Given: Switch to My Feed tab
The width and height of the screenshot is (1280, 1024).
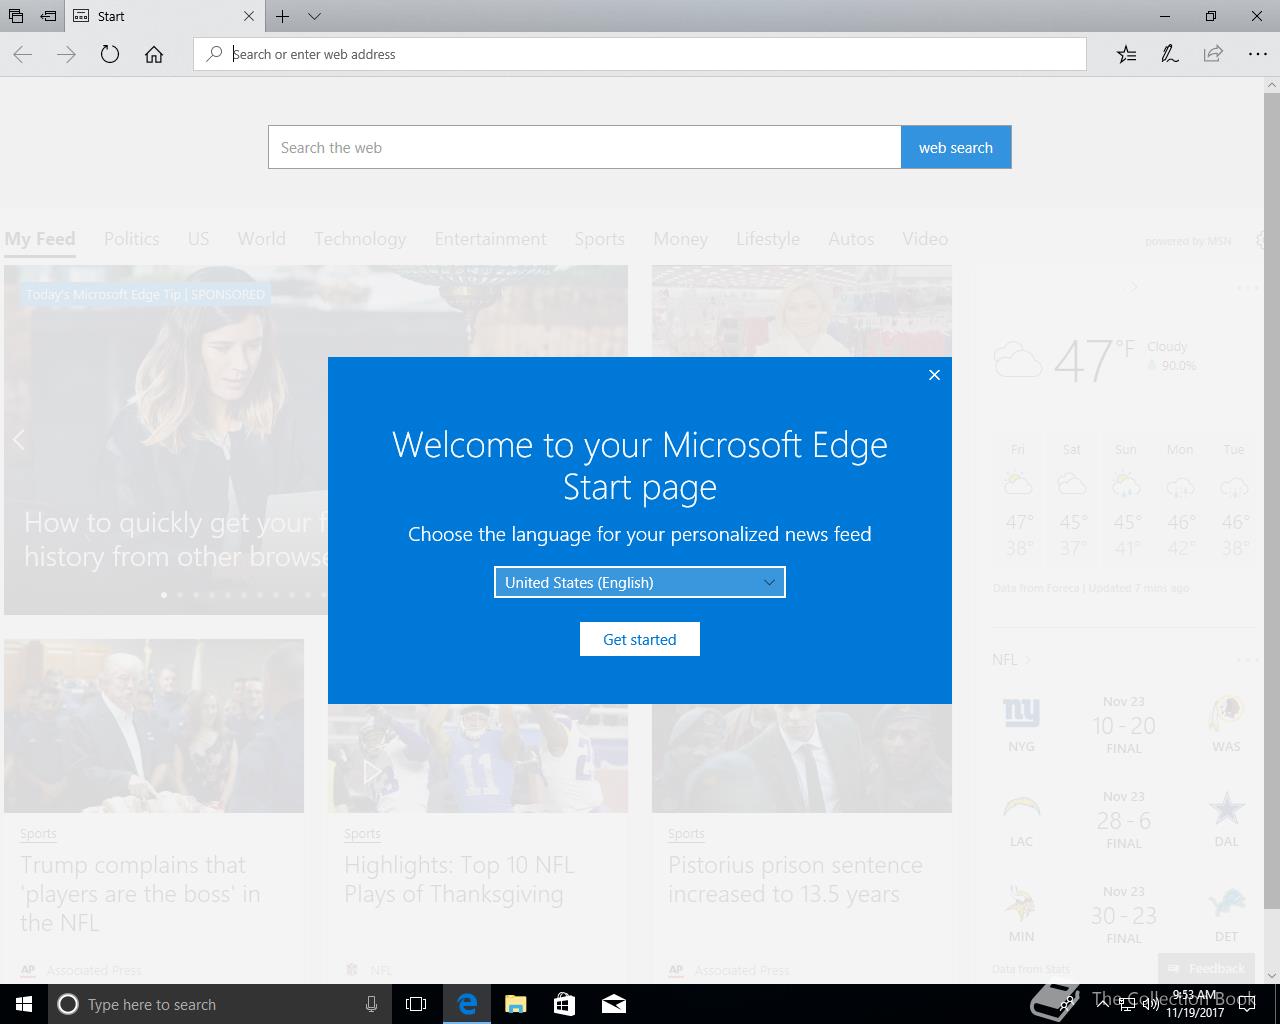Looking at the screenshot, I should tap(40, 239).
